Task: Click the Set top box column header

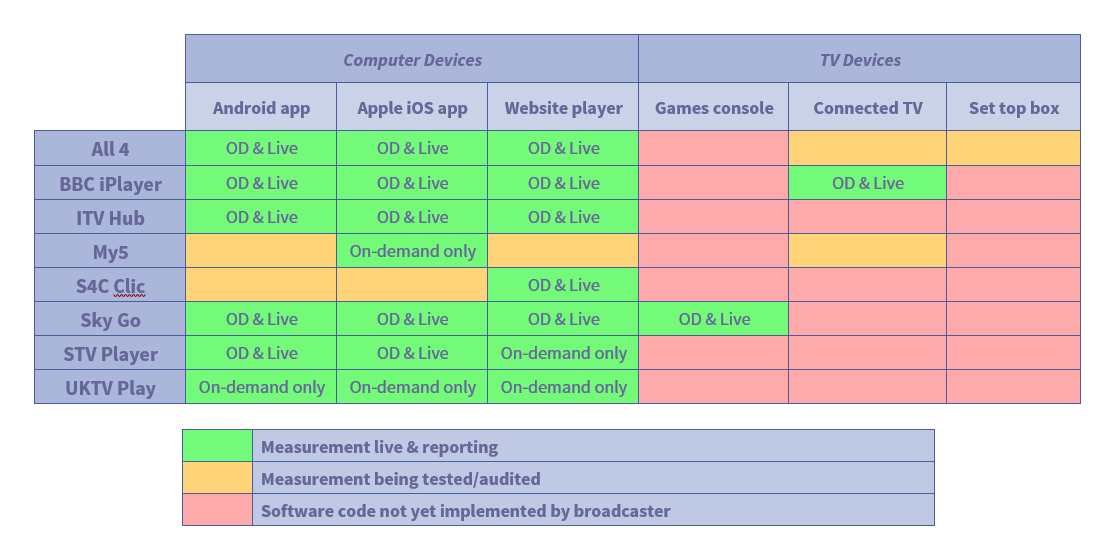Action: (1013, 108)
